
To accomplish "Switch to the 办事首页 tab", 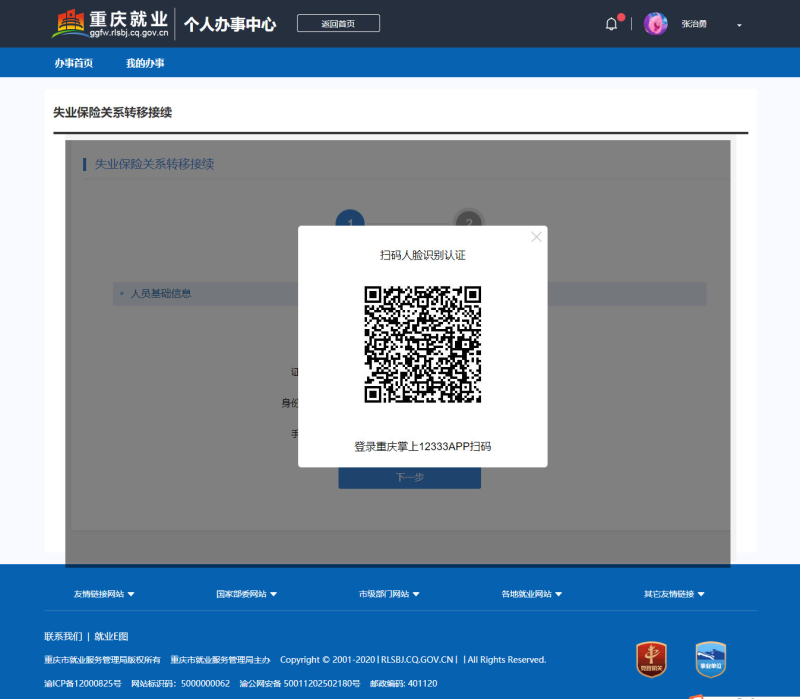I will (74, 63).
